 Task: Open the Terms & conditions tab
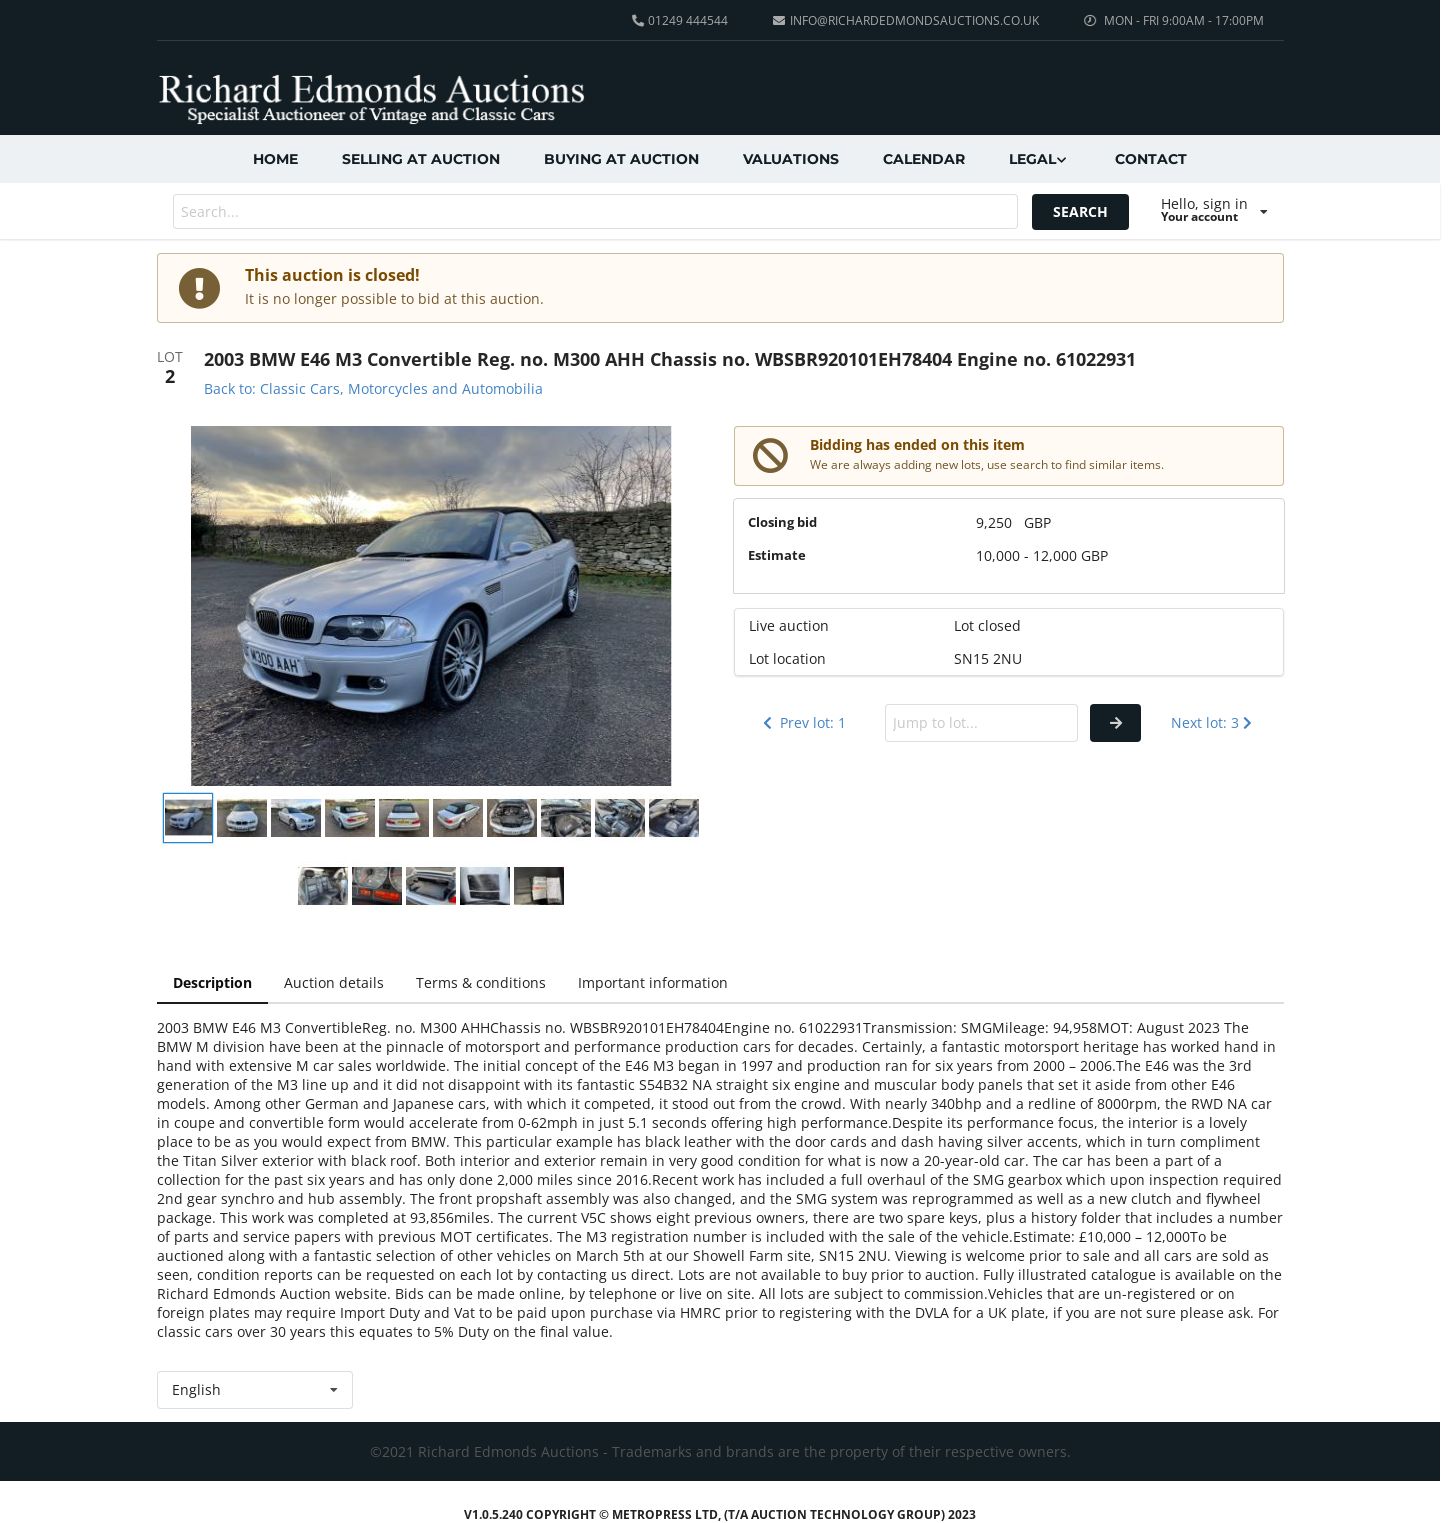481,983
